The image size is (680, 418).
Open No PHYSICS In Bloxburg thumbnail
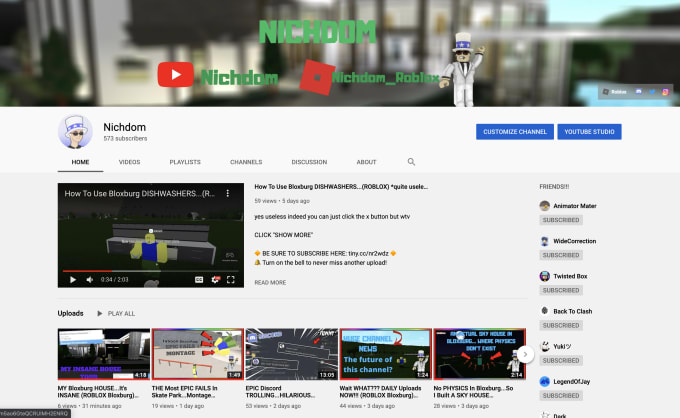pos(480,354)
